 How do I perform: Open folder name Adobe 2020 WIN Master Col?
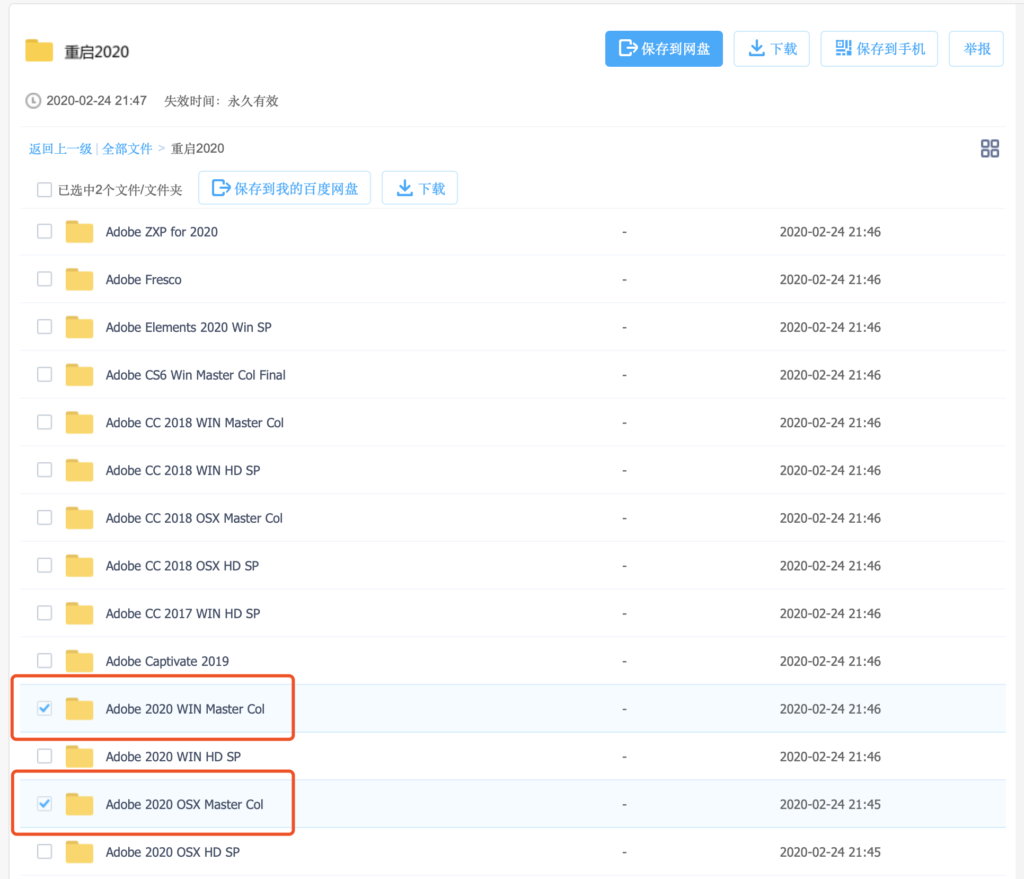[185, 709]
